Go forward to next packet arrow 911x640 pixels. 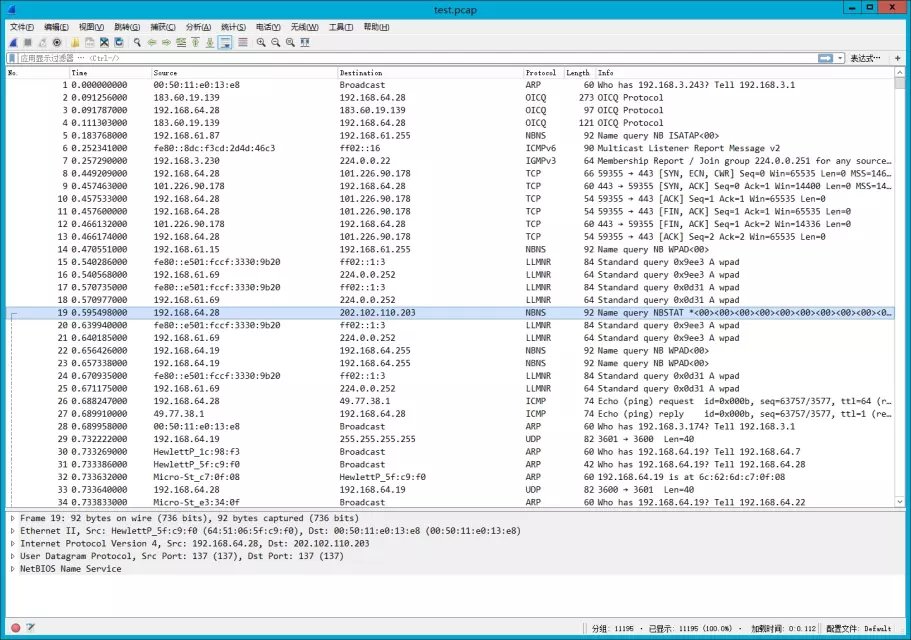coord(166,42)
